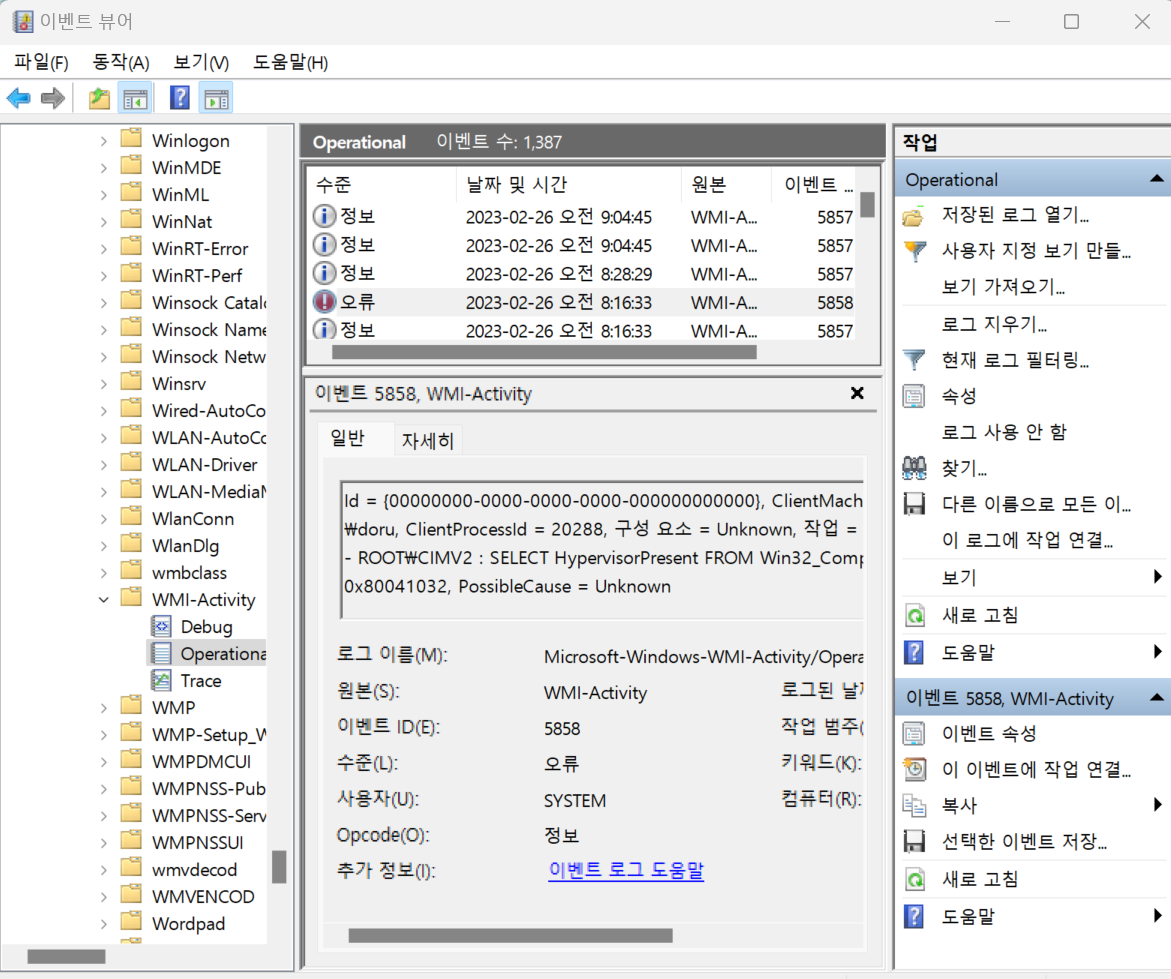This screenshot has width=1171, height=979.
Task: Select the WMPNSSUI tree item
Action: click(x=197, y=842)
